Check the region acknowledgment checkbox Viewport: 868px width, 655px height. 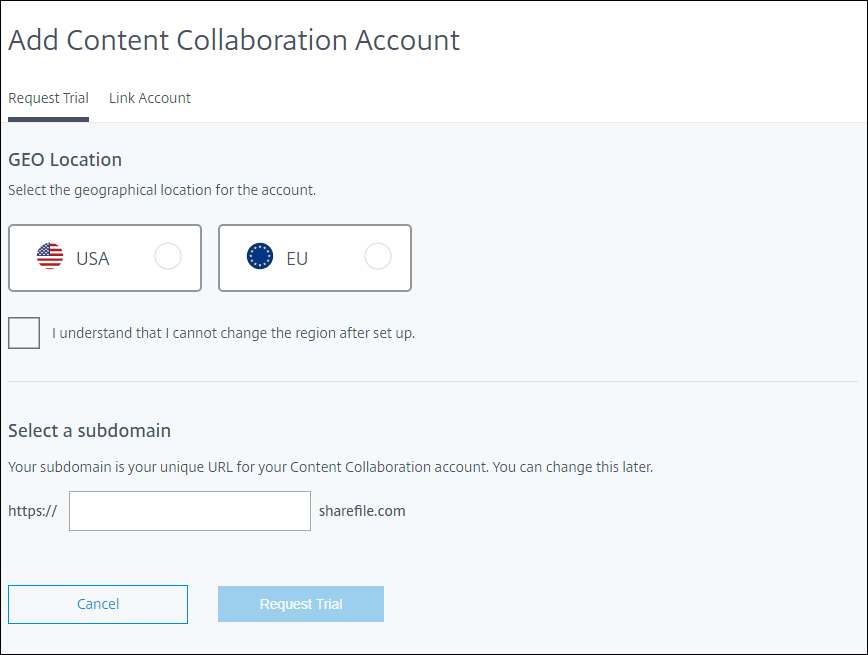pos(24,333)
